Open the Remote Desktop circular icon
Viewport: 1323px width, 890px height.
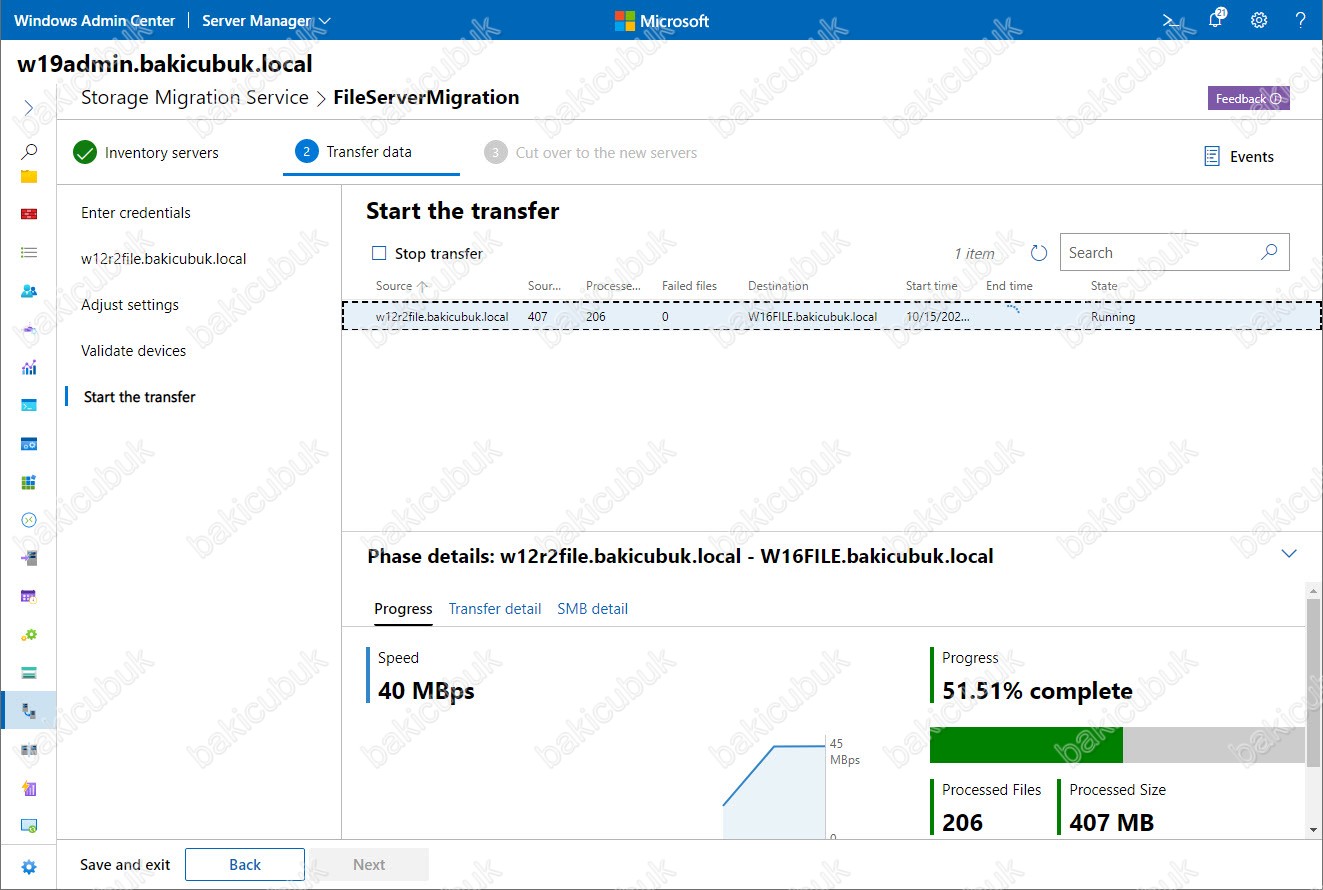[29, 520]
